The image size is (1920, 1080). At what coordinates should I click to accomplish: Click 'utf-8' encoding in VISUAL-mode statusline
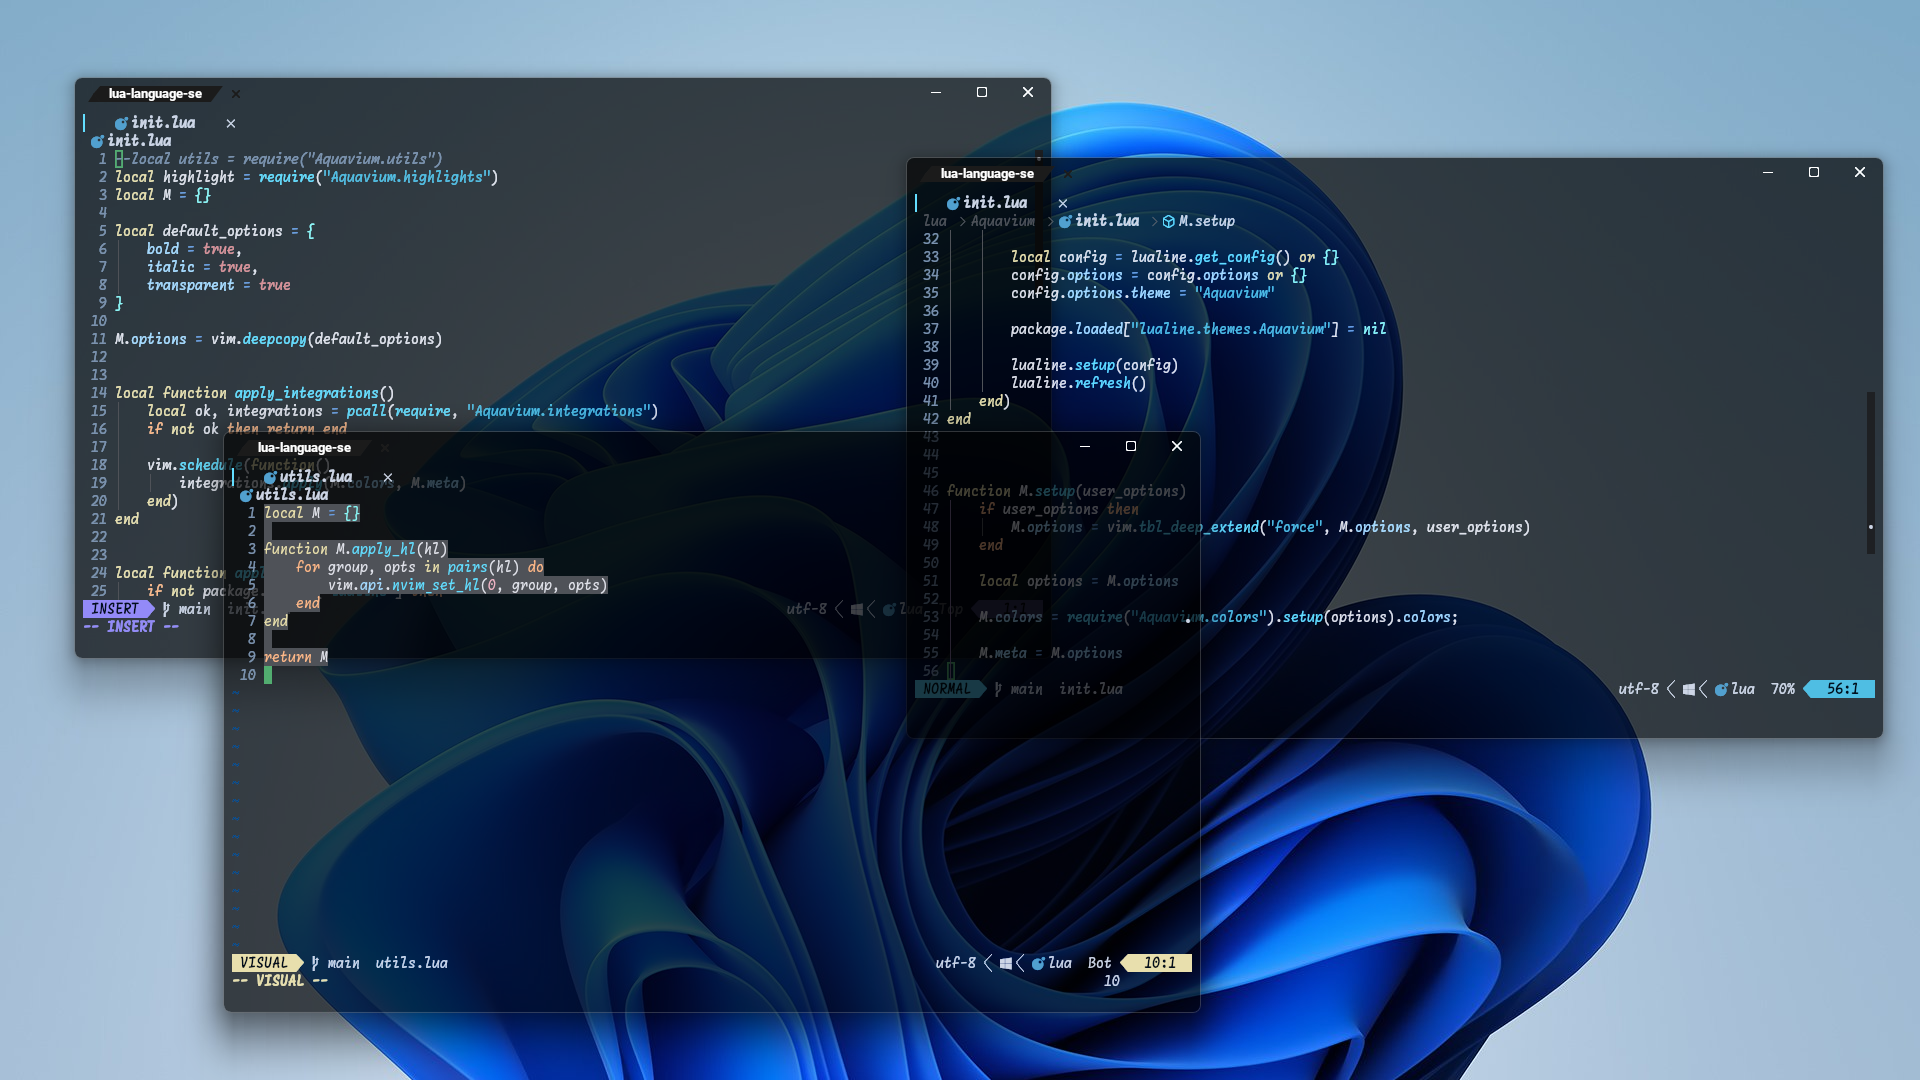[955, 963]
